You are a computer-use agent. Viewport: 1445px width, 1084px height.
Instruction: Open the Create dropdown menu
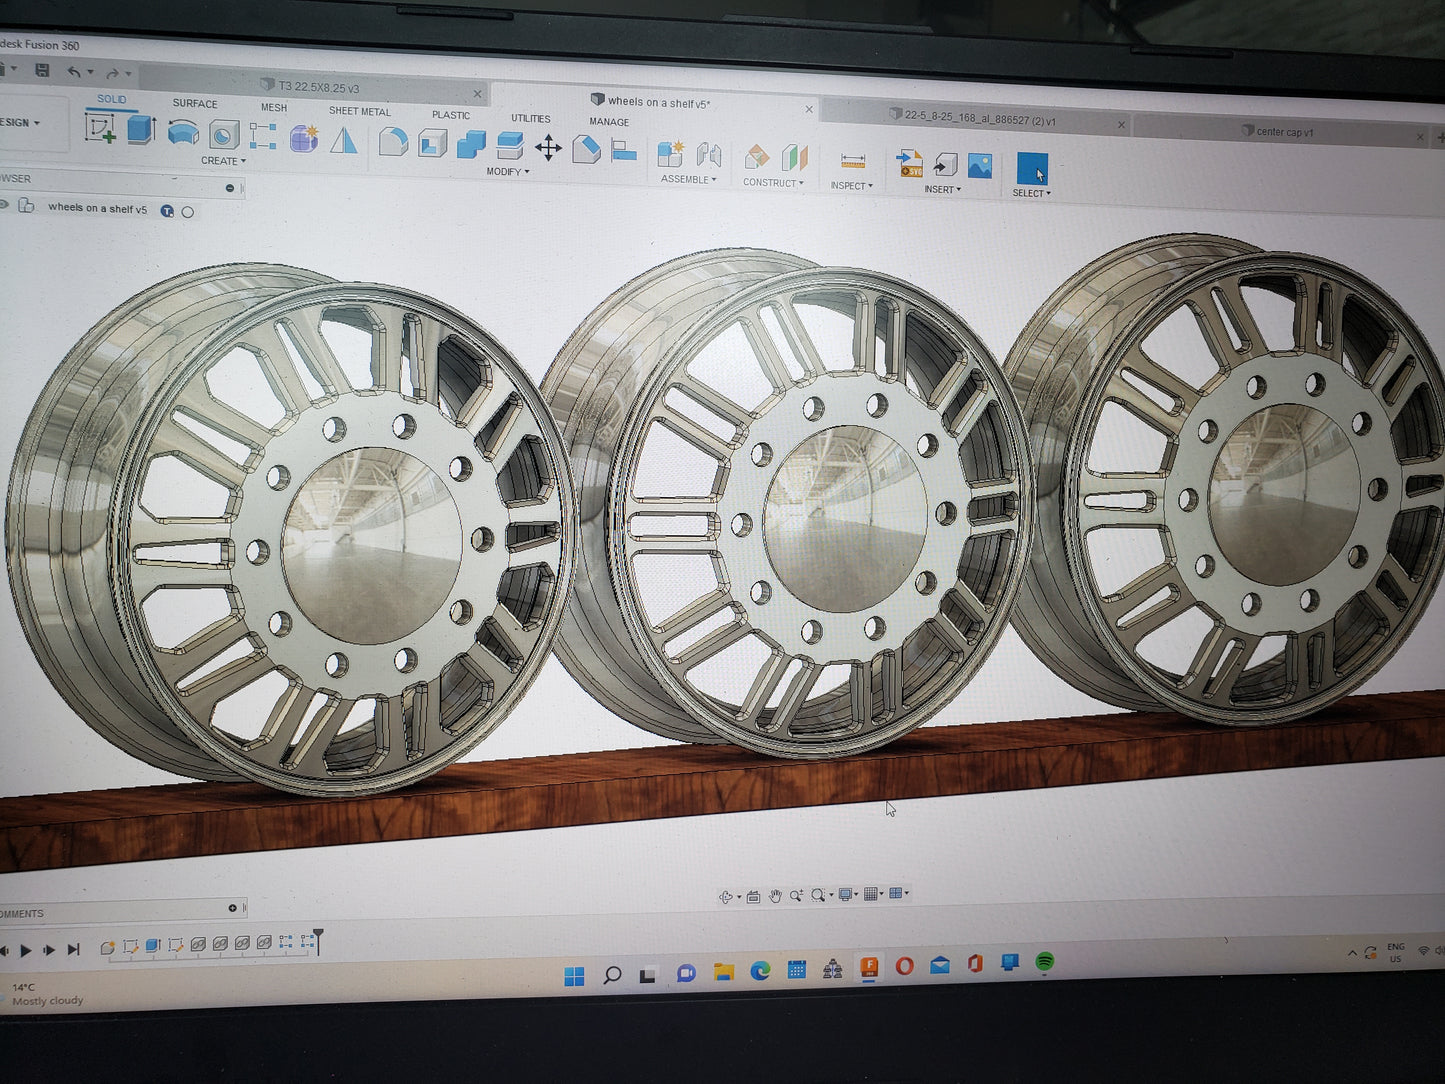point(223,161)
